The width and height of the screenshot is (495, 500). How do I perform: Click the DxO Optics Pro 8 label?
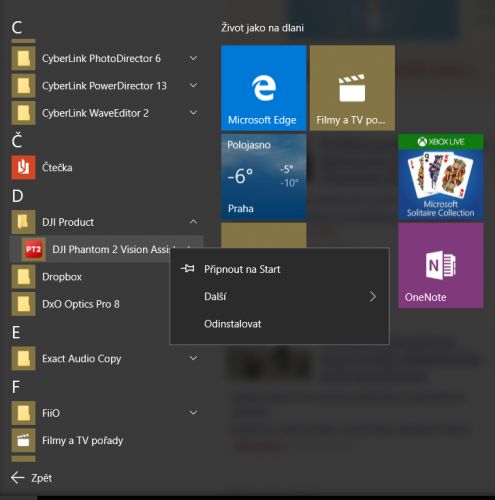81,304
